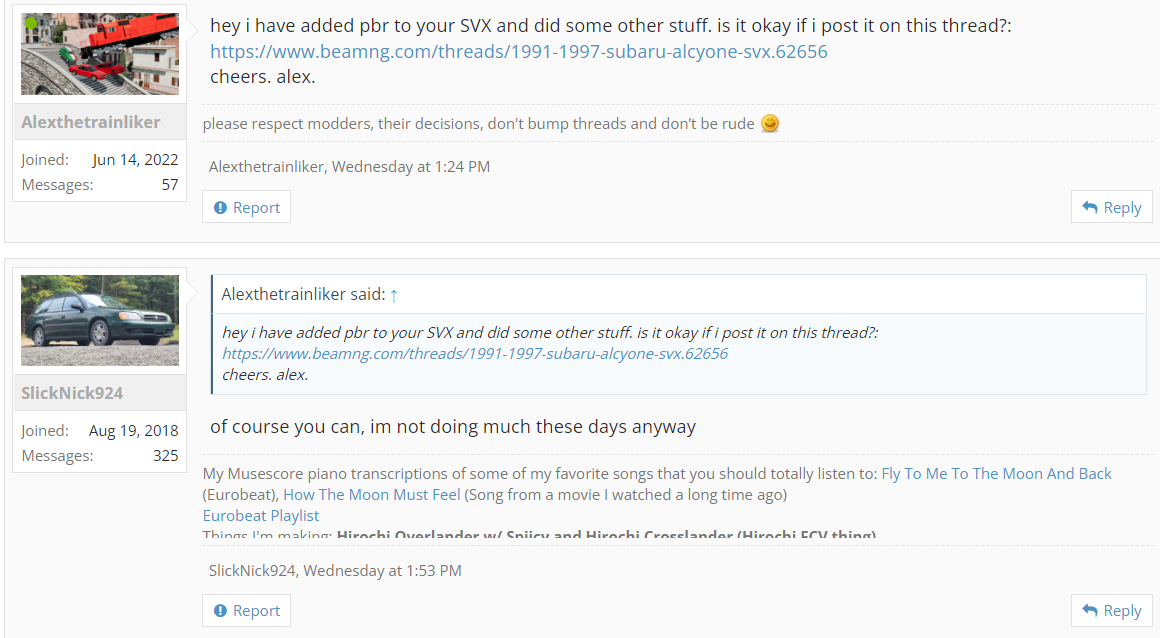The height and width of the screenshot is (638, 1160).
Task: Click the quote arrow next to Alexthetrainliker said
Action: [x=394, y=295]
